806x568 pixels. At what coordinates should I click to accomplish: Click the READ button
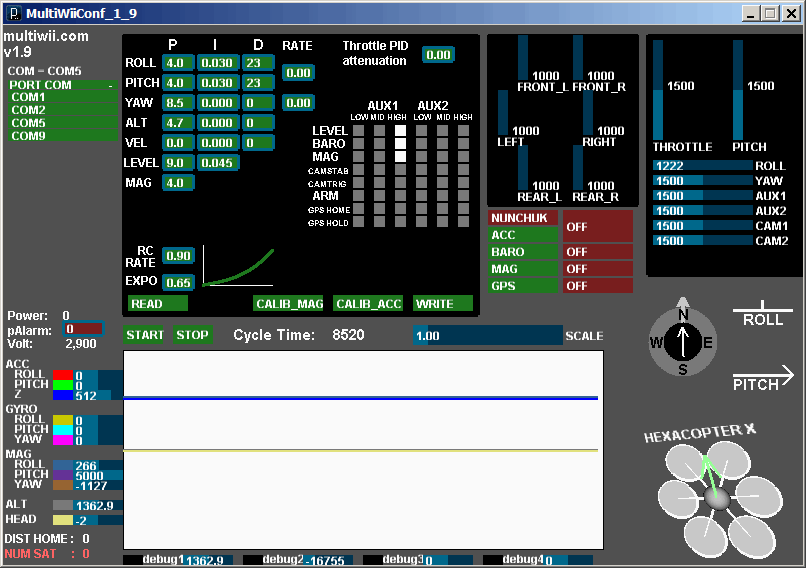(x=157, y=304)
